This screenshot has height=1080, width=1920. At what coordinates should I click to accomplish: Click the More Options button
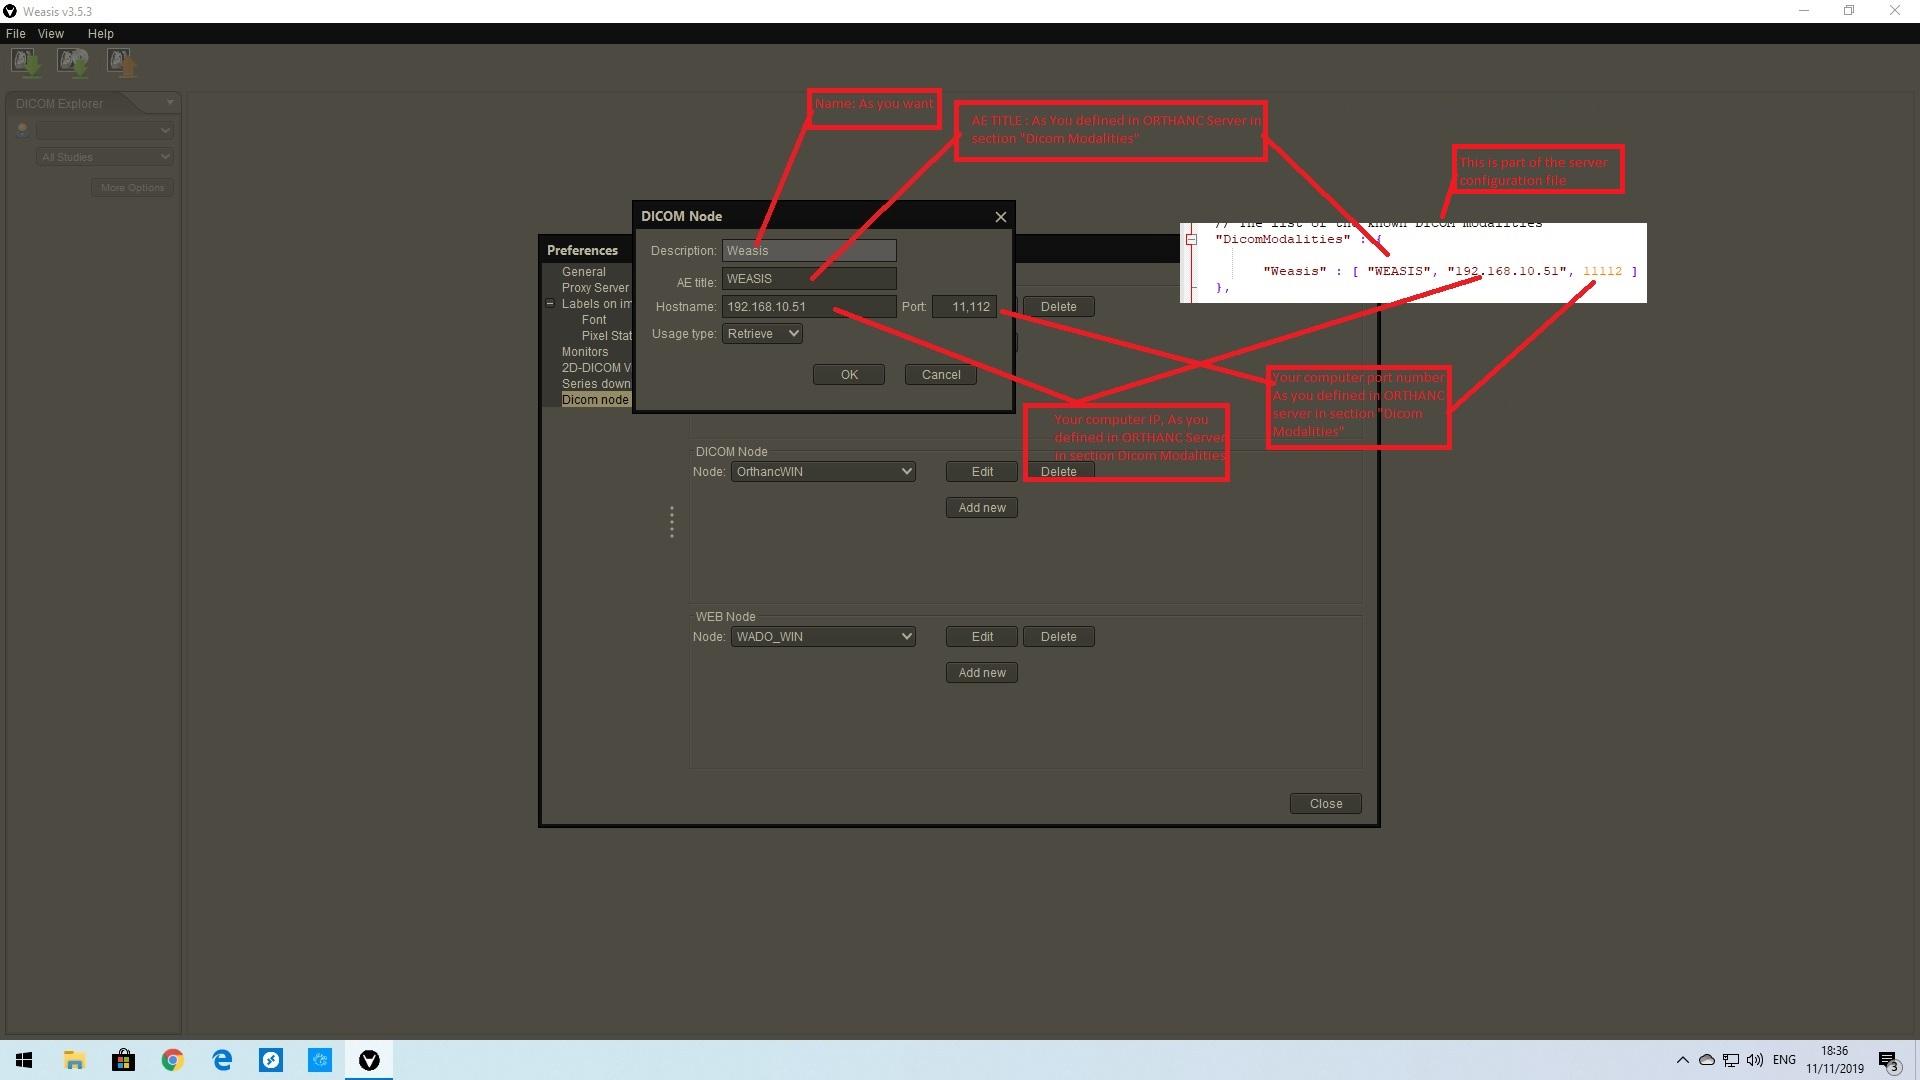pyautogui.click(x=132, y=188)
